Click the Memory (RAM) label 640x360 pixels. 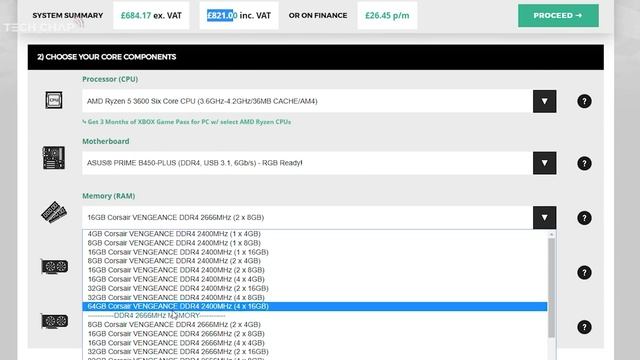[109, 196]
